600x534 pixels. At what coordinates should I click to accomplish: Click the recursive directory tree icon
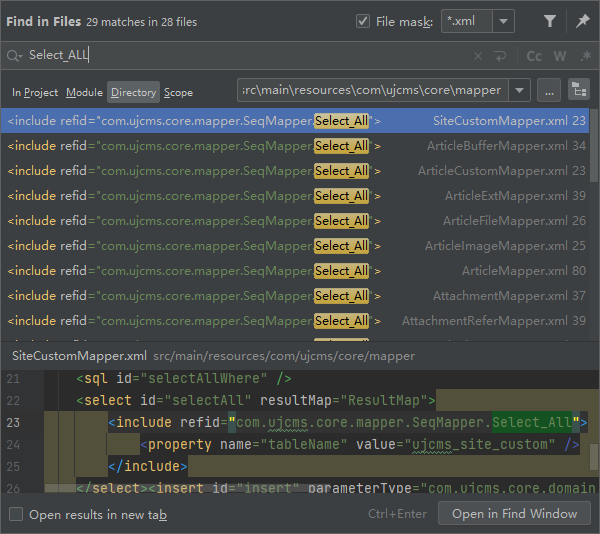tap(579, 90)
